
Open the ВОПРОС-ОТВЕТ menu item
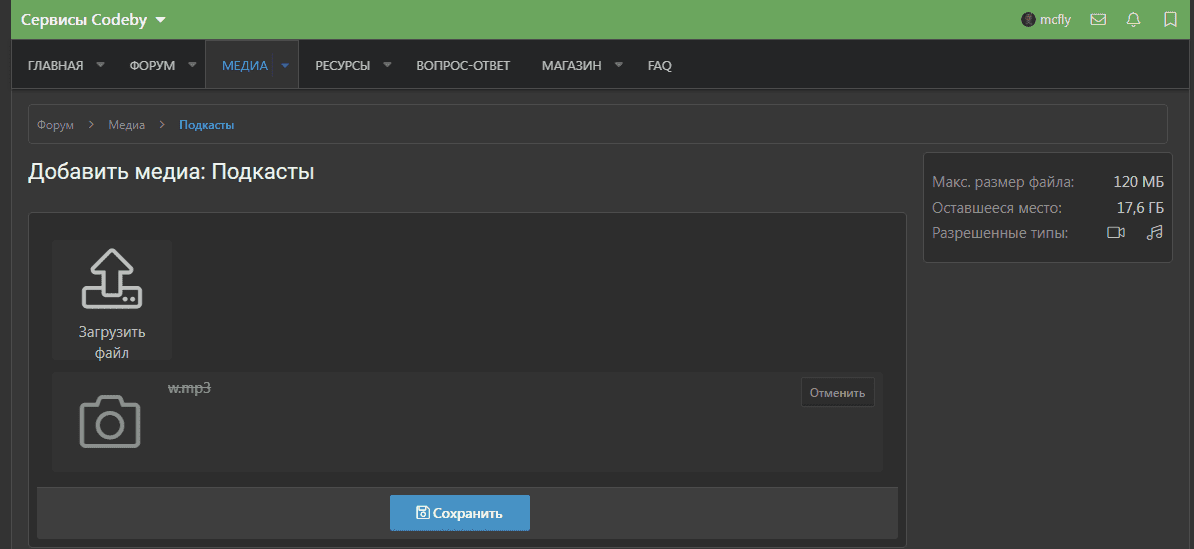[x=463, y=65]
